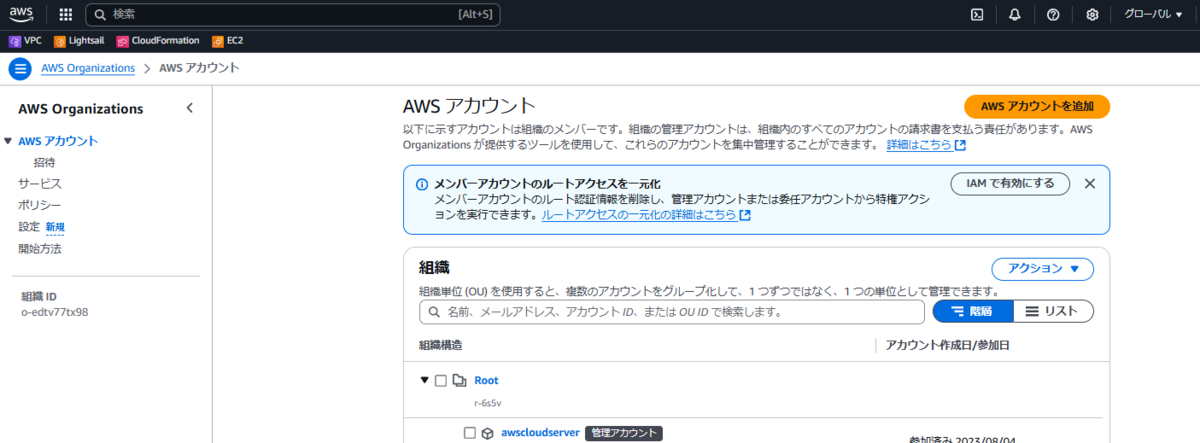Click AWS アカウントを追加 button
1200x443 pixels.
coord(1037,106)
